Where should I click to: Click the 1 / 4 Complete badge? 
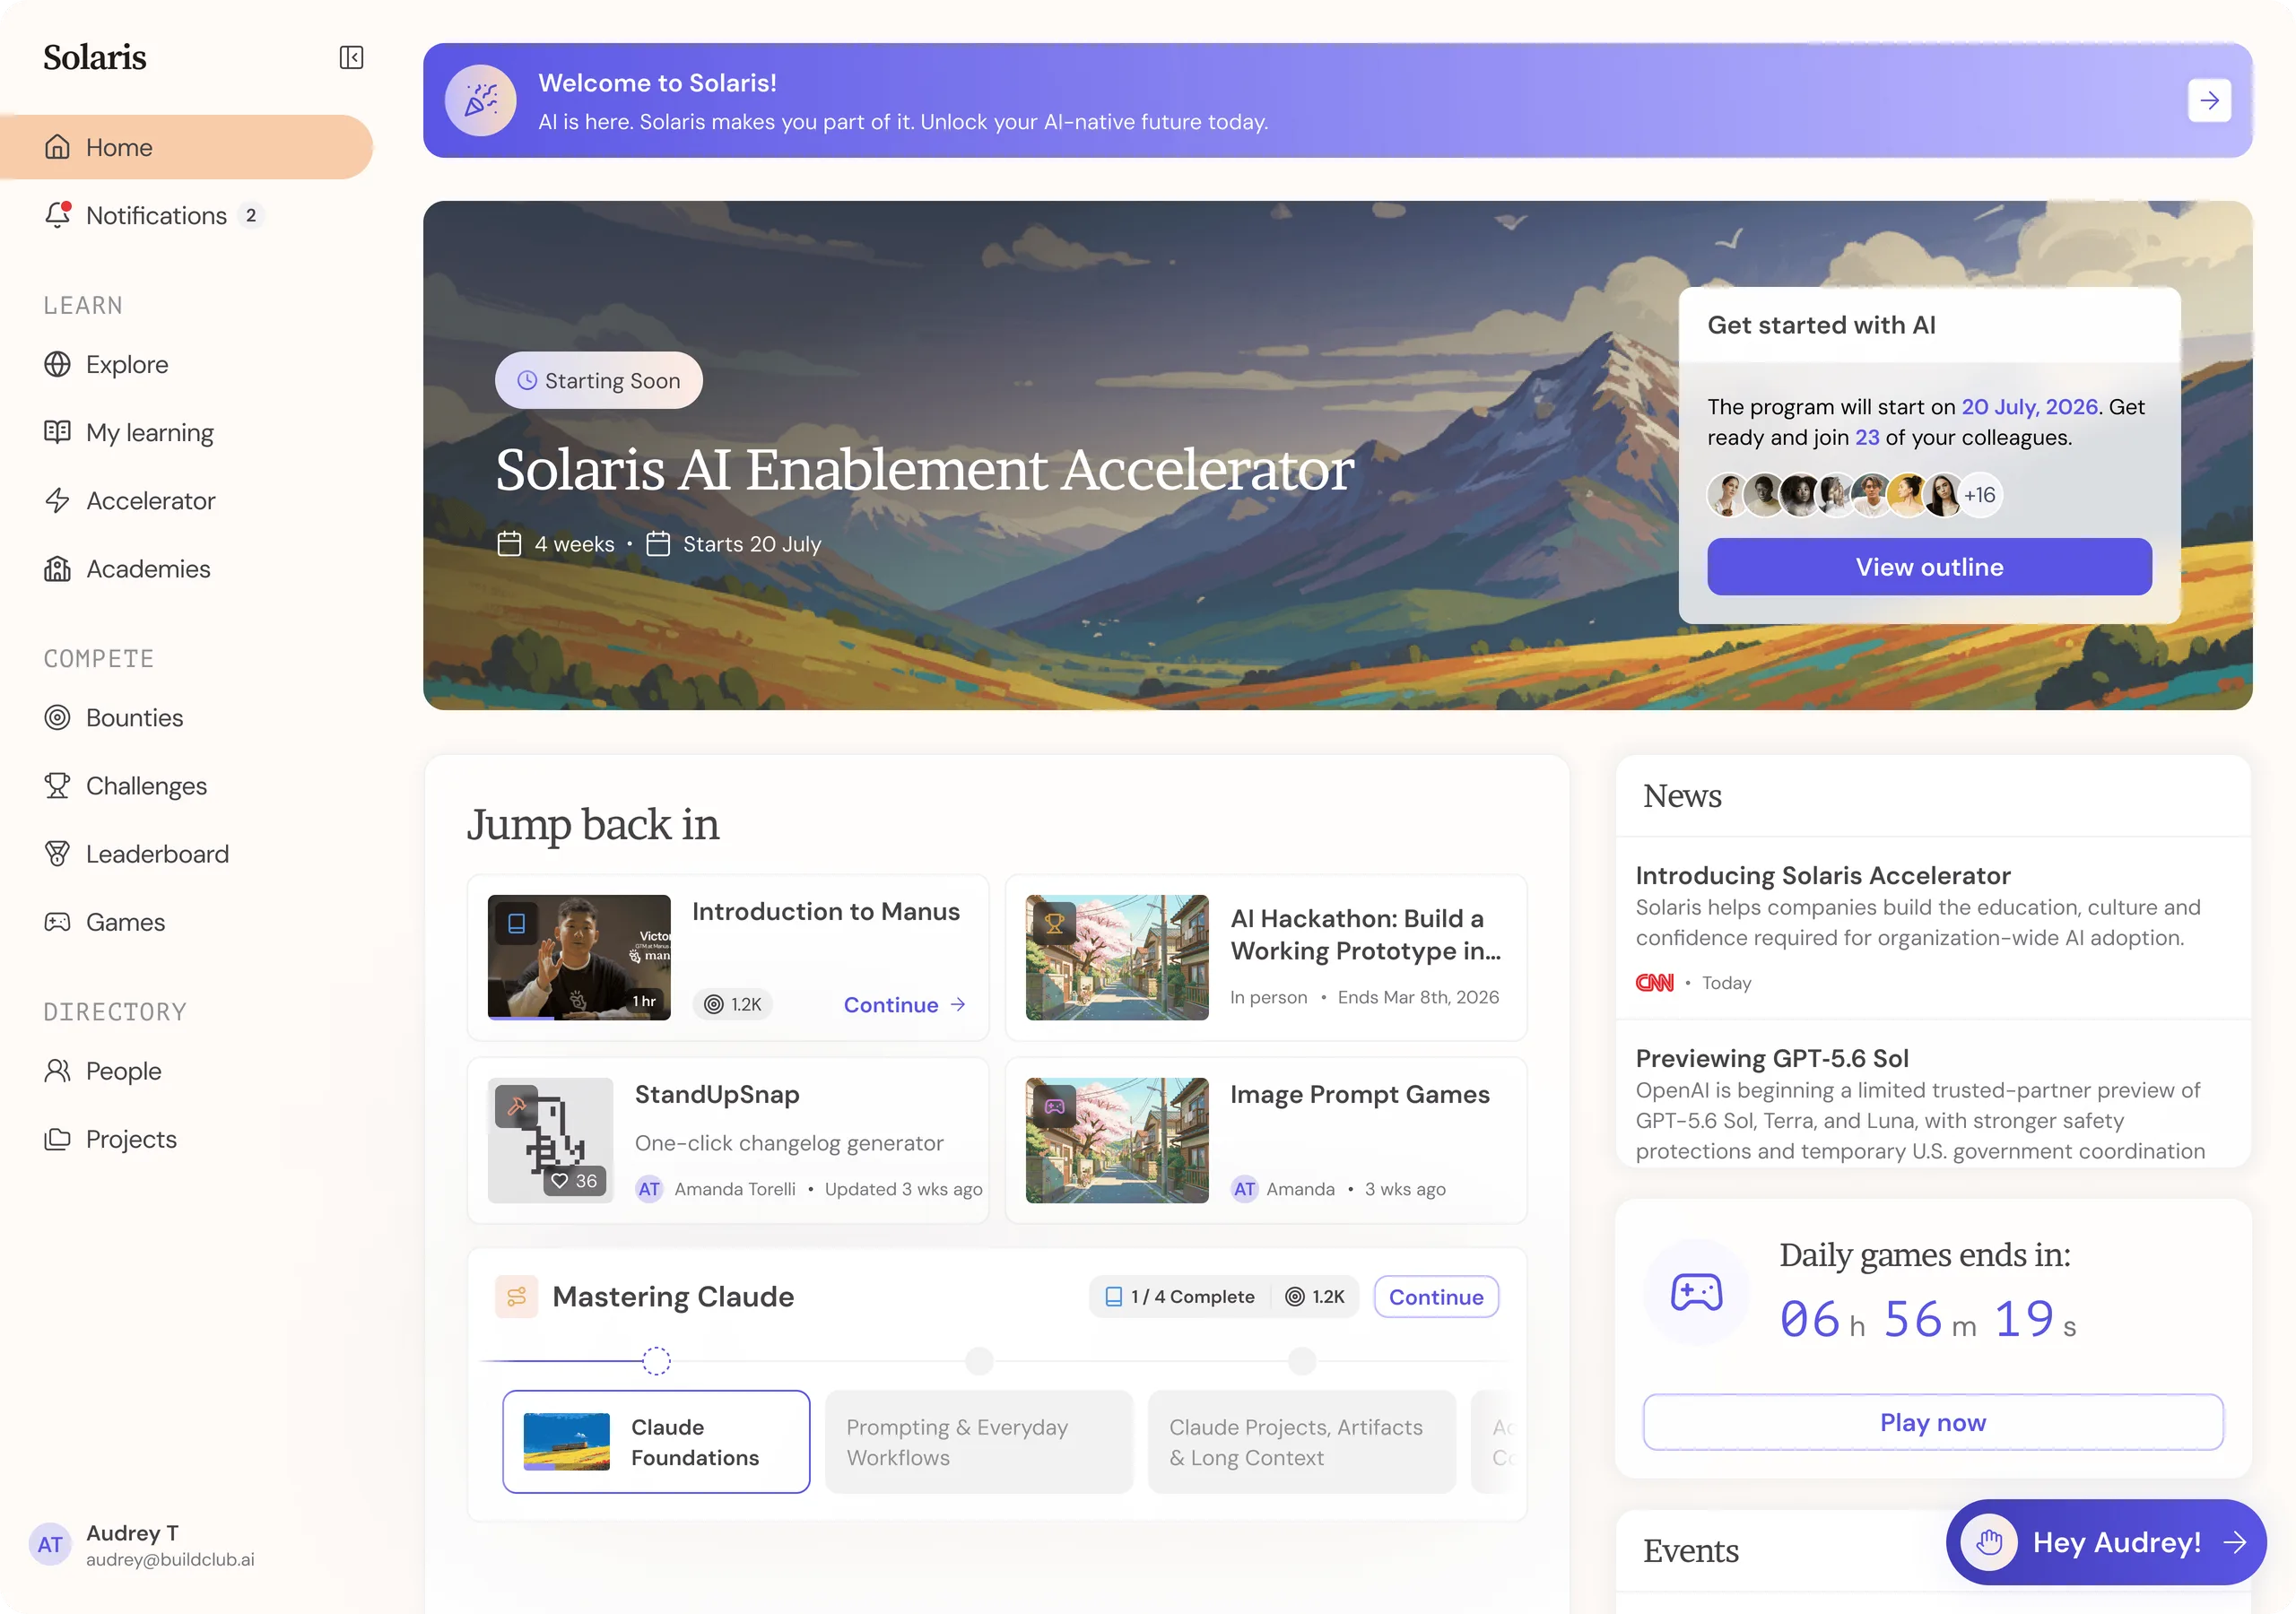tap(1179, 1296)
